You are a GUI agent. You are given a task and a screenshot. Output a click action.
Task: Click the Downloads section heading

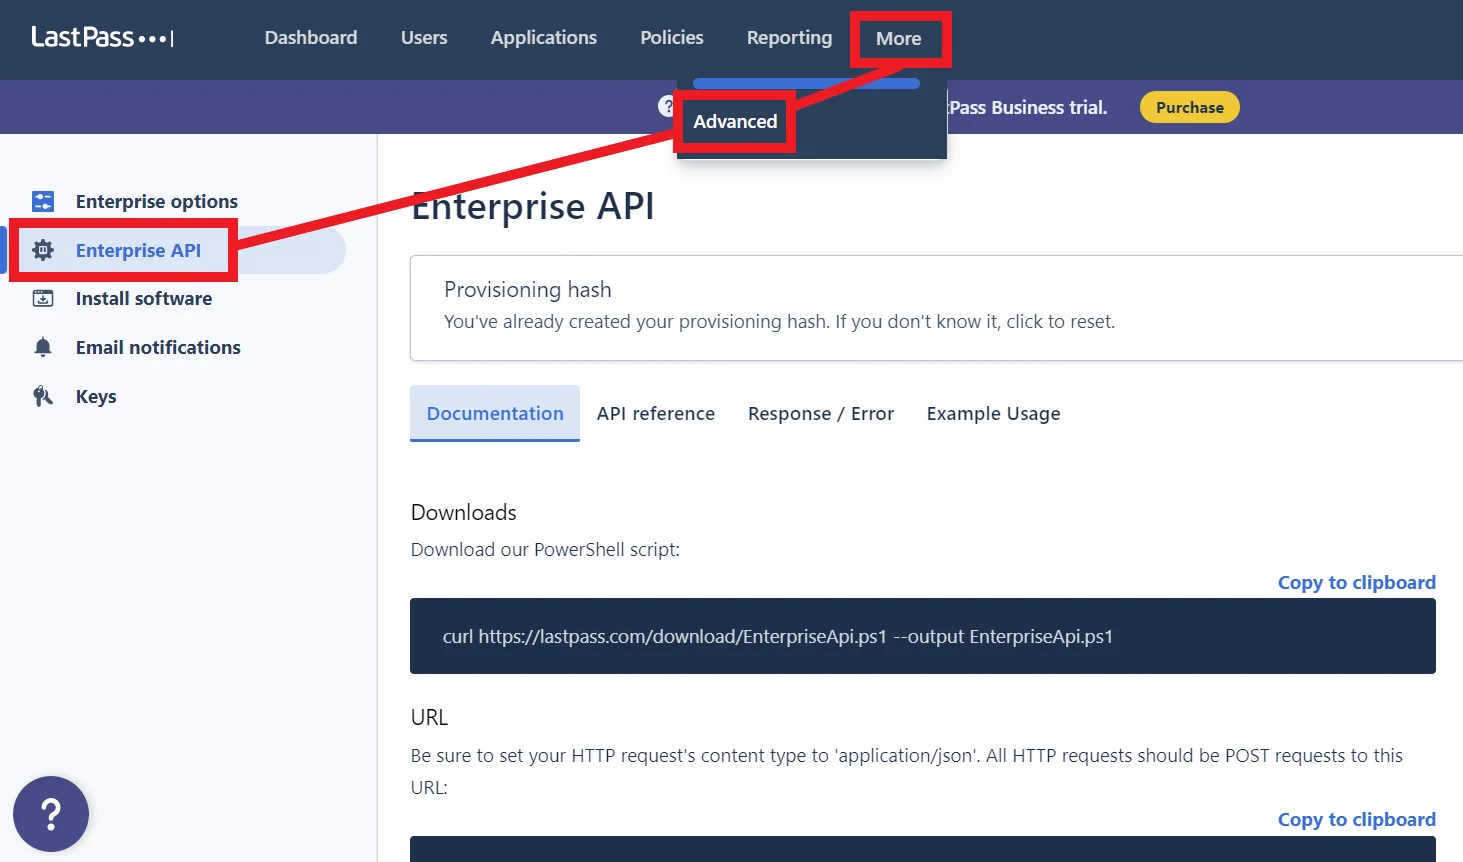point(464,512)
